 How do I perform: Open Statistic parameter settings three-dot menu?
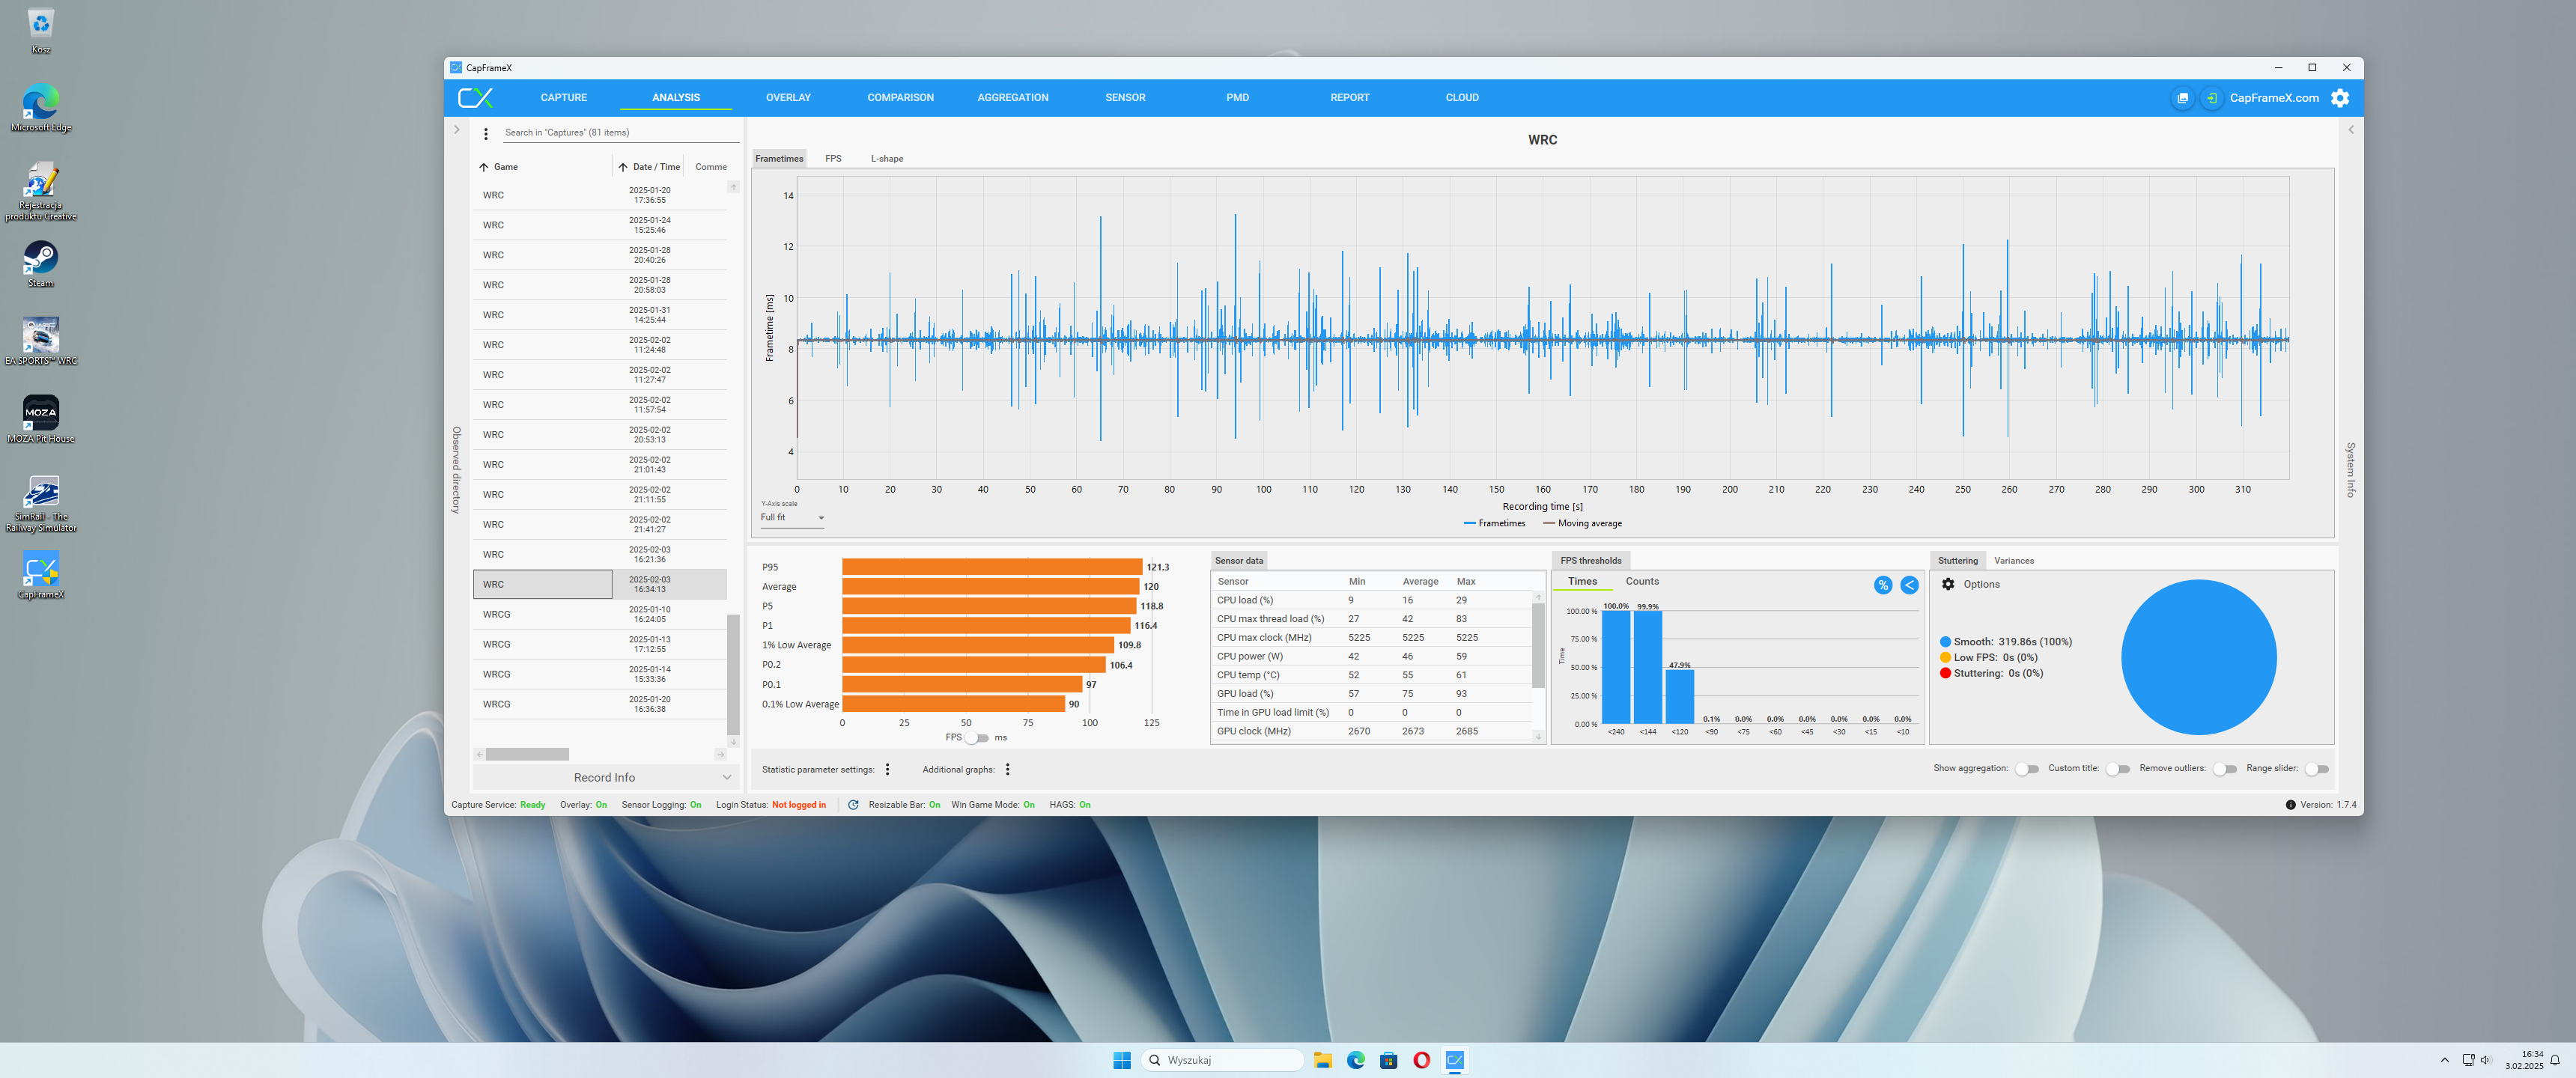887,769
